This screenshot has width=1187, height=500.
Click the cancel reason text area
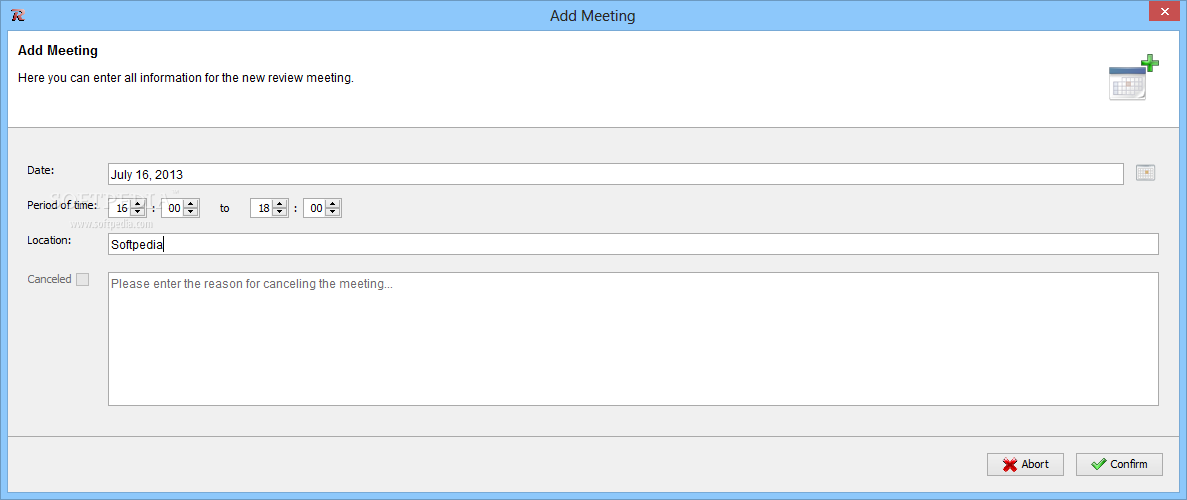click(633, 339)
